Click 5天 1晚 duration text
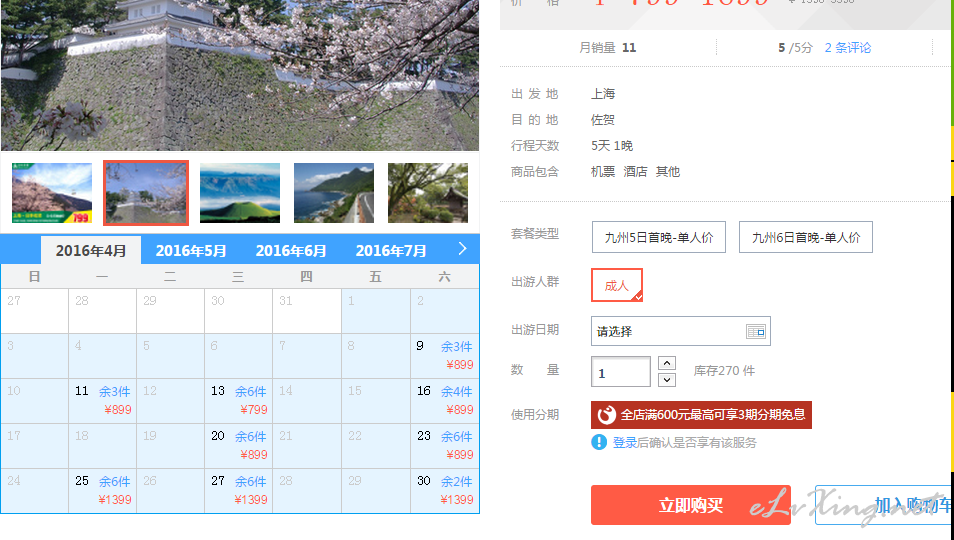954x540 pixels. point(612,146)
